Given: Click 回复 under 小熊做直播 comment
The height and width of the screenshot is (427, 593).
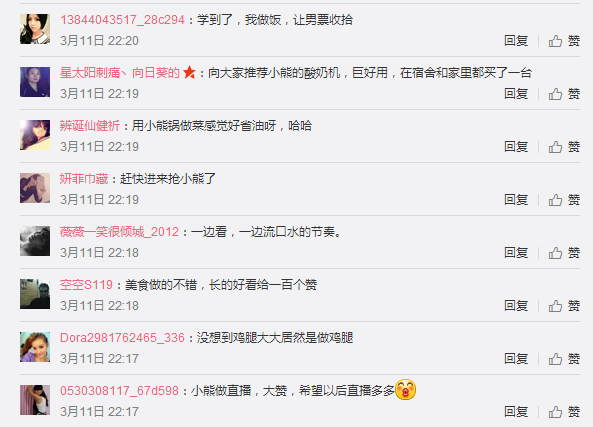Looking at the screenshot, I should click(x=516, y=411).
